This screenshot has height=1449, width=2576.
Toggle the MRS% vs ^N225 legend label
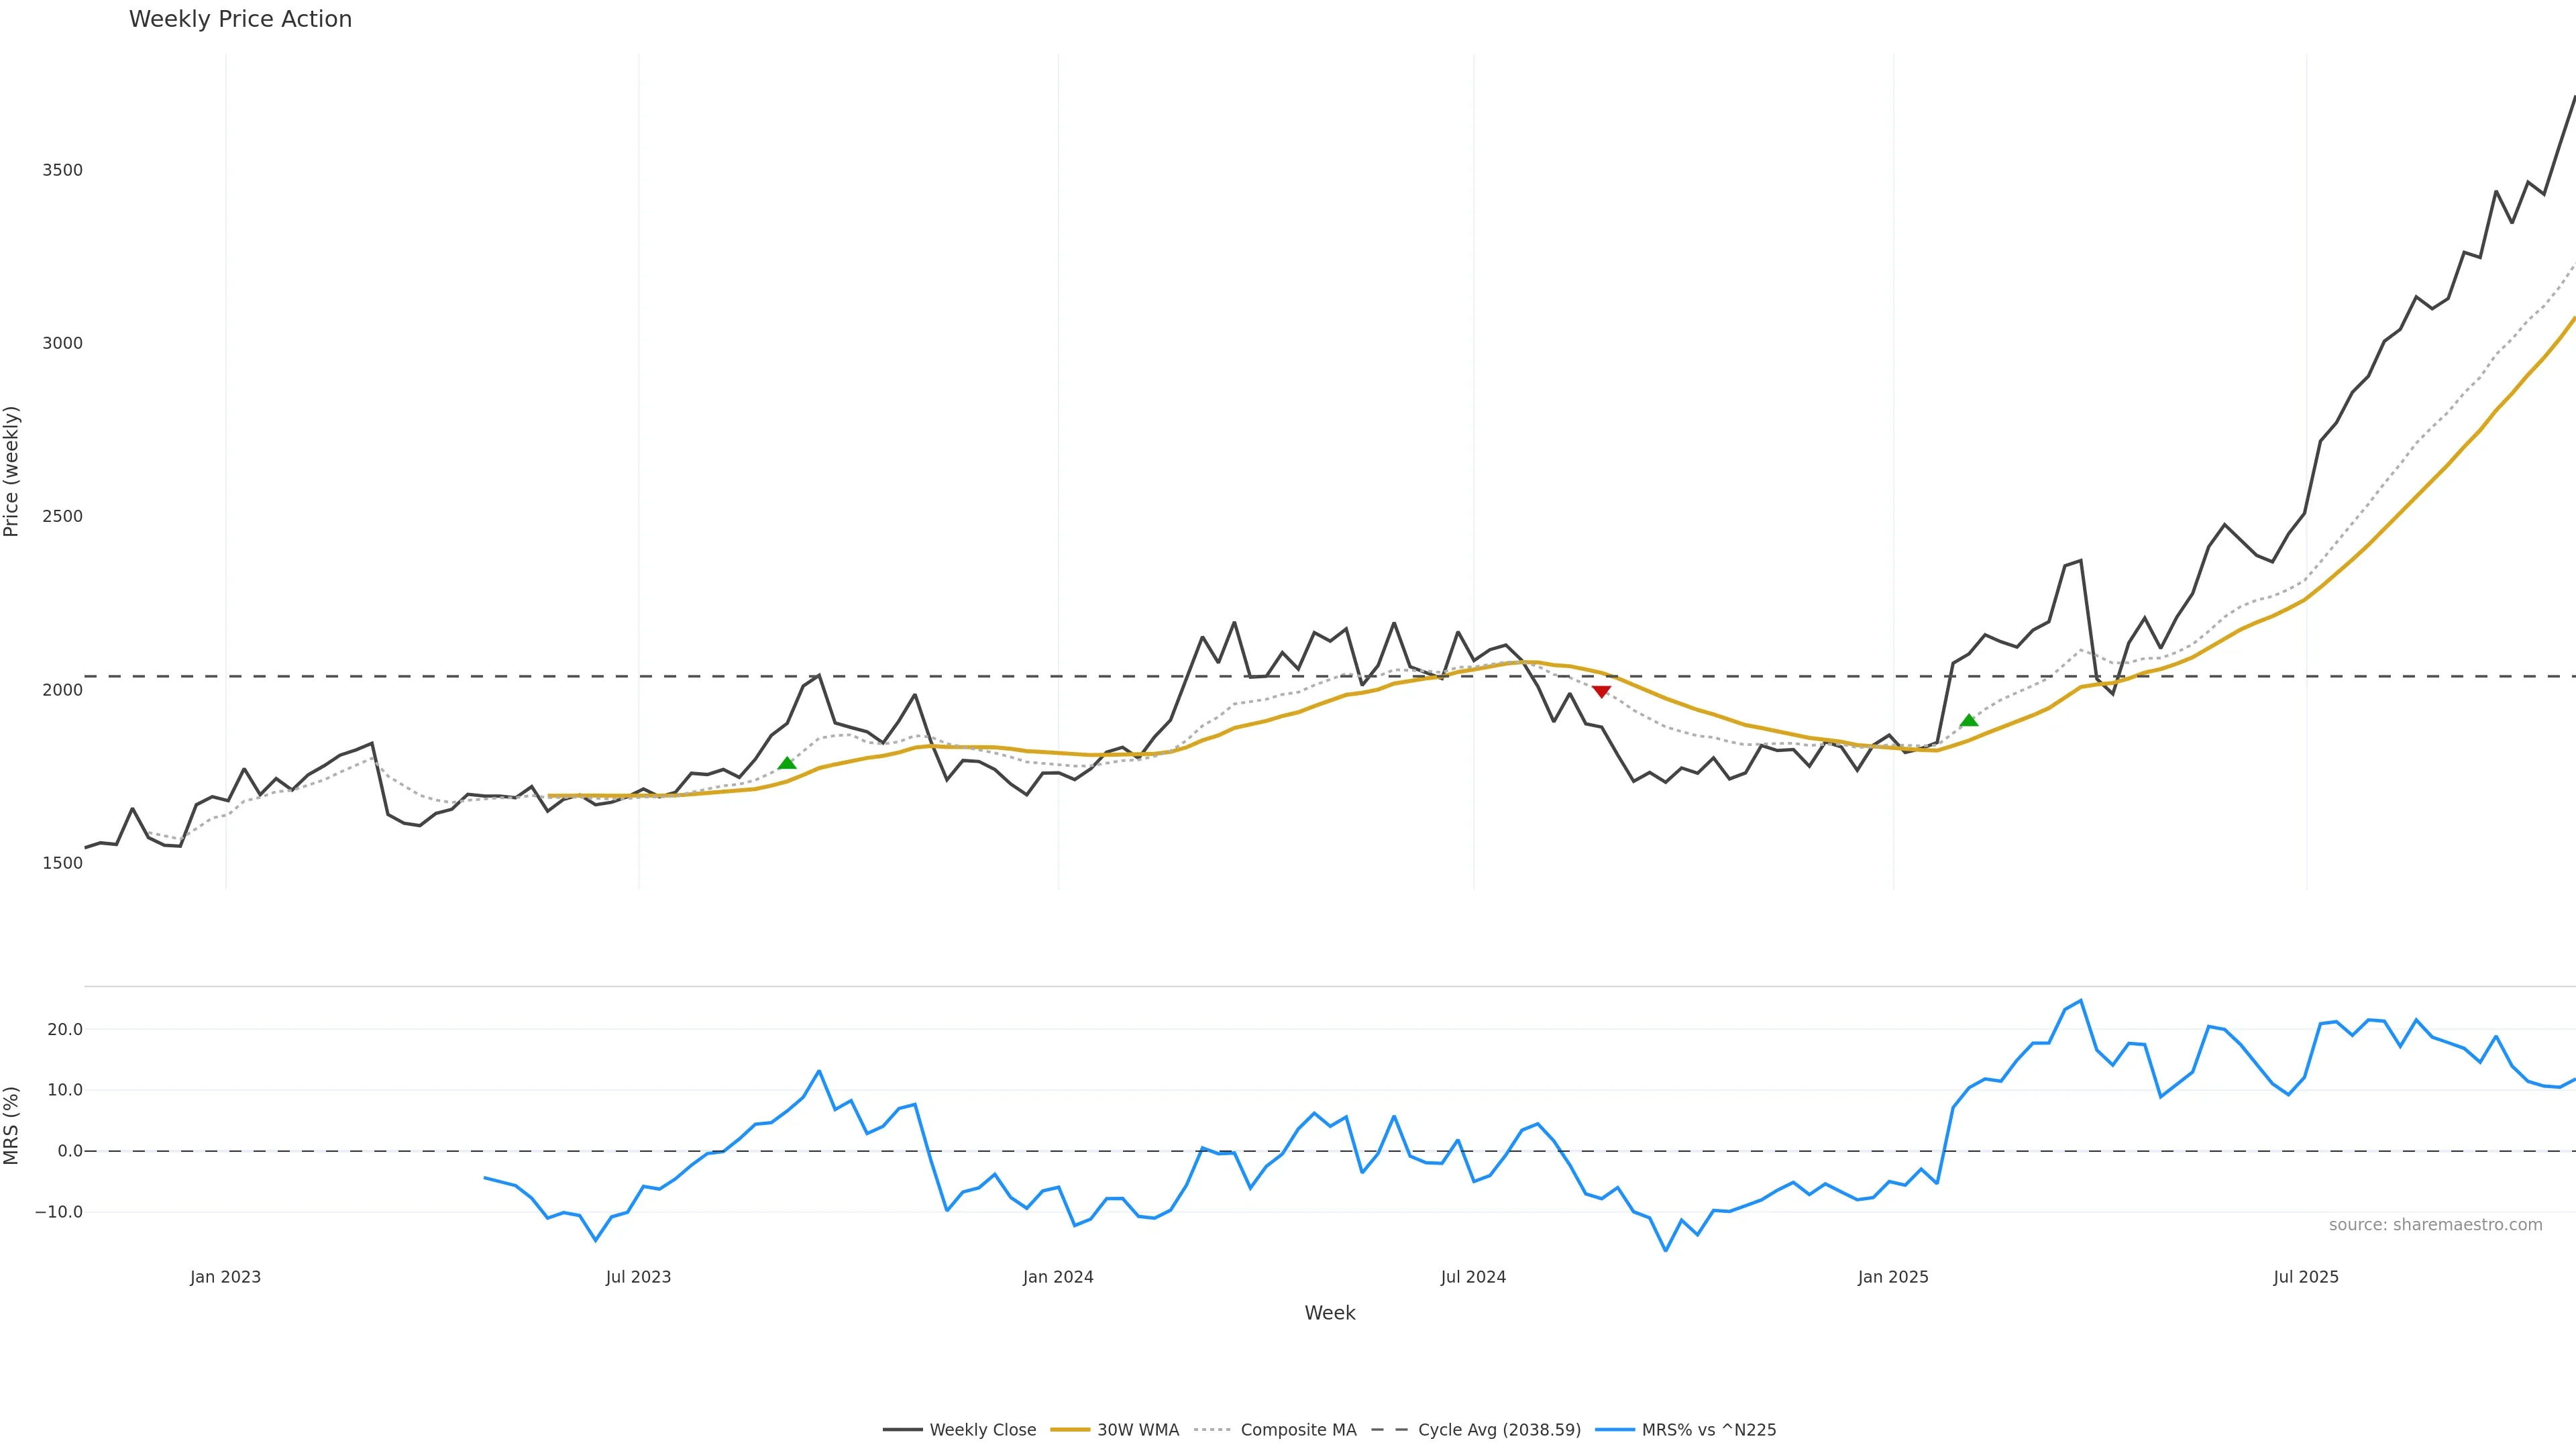click(x=1708, y=1430)
